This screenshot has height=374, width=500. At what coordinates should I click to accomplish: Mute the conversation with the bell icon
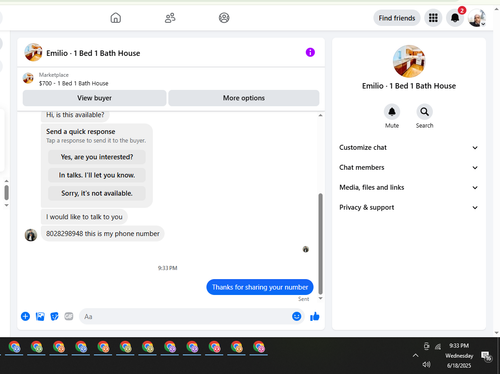(x=392, y=112)
